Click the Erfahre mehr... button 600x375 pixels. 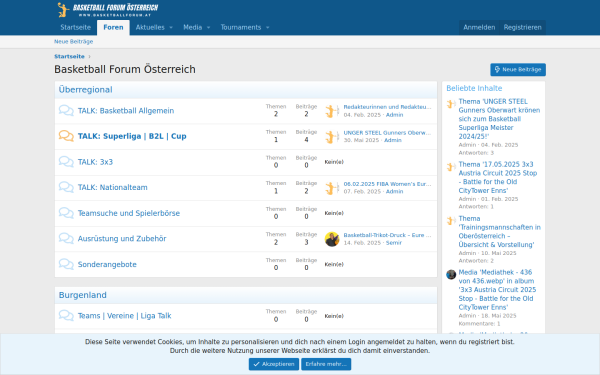coord(326,364)
